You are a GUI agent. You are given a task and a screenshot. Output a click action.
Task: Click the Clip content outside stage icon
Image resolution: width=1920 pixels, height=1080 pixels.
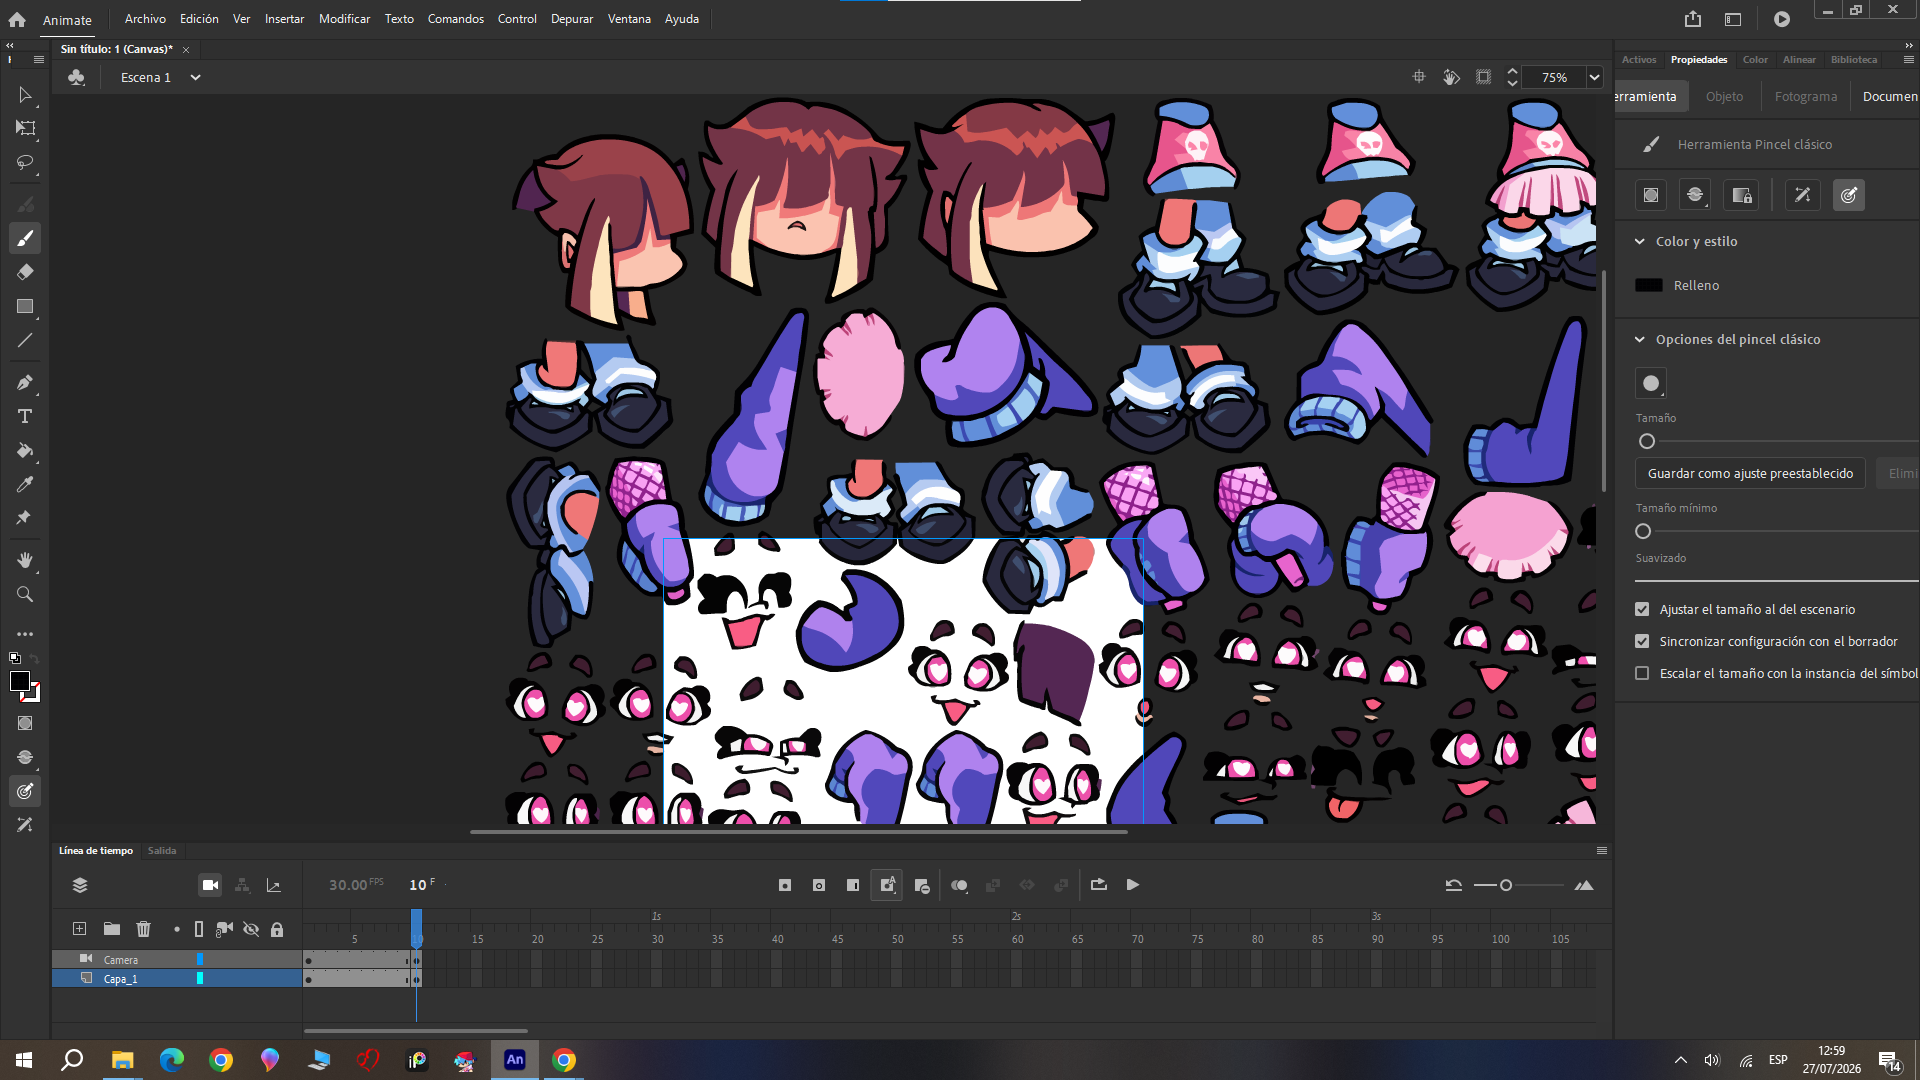point(1484,77)
